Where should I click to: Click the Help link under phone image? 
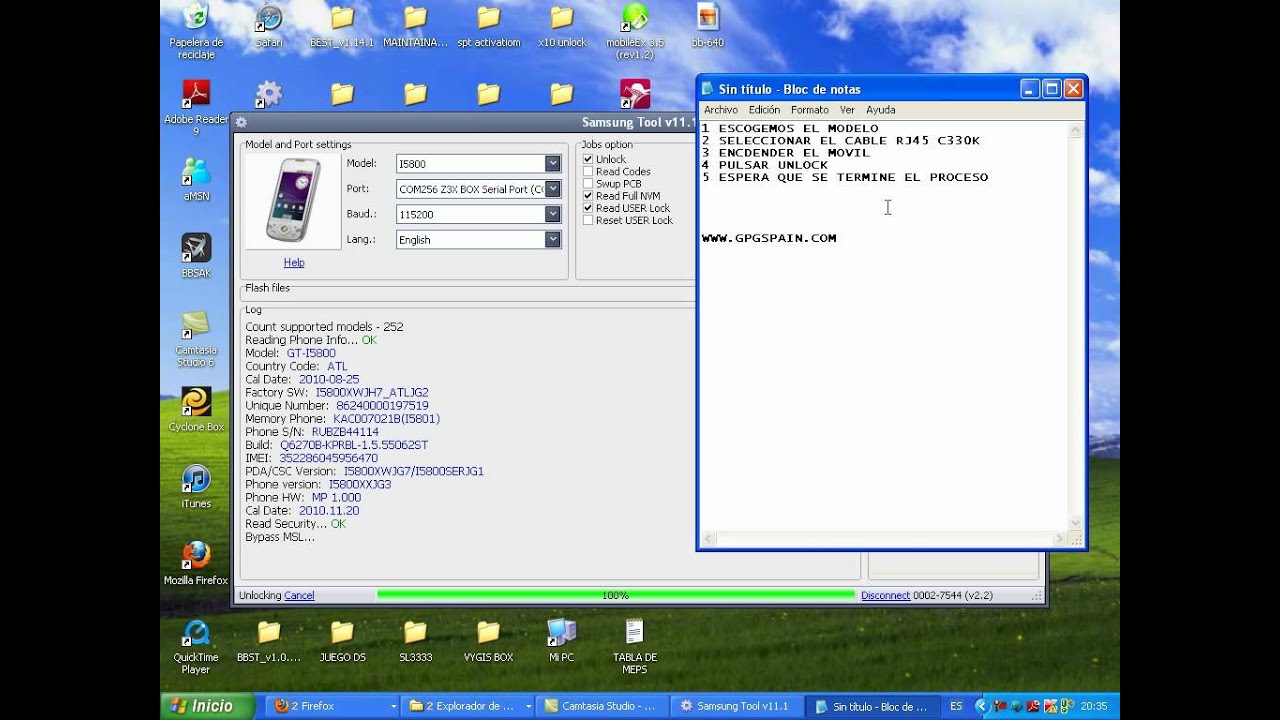[294, 263]
